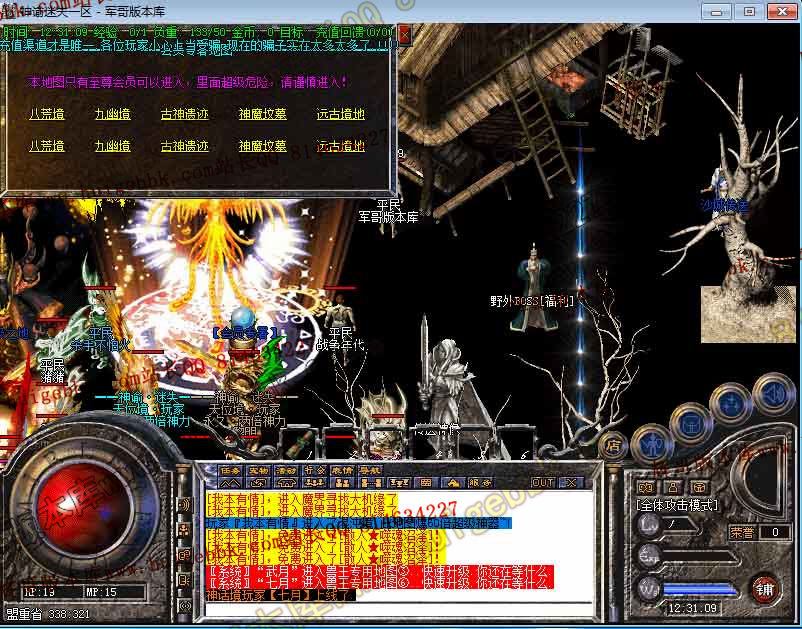Click the top-row 八荒境 link

click(x=47, y=114)
